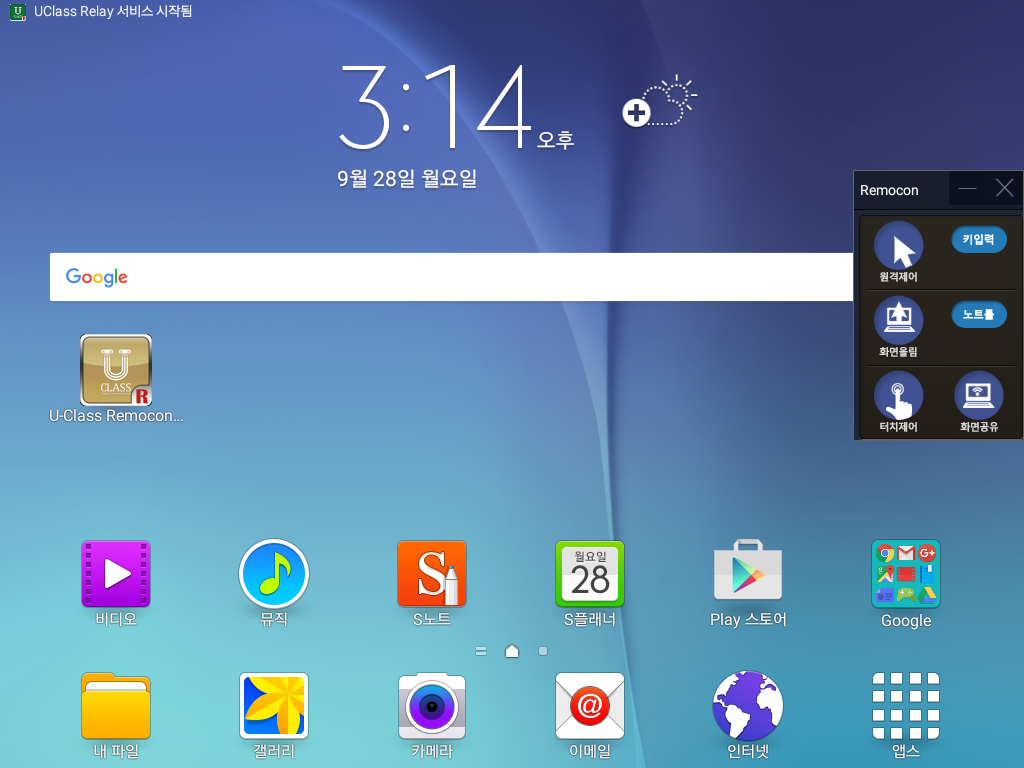Close the Remocon panel
Image resolution: width=1024 pixels, height=768 pixels.
point(1004,189)
